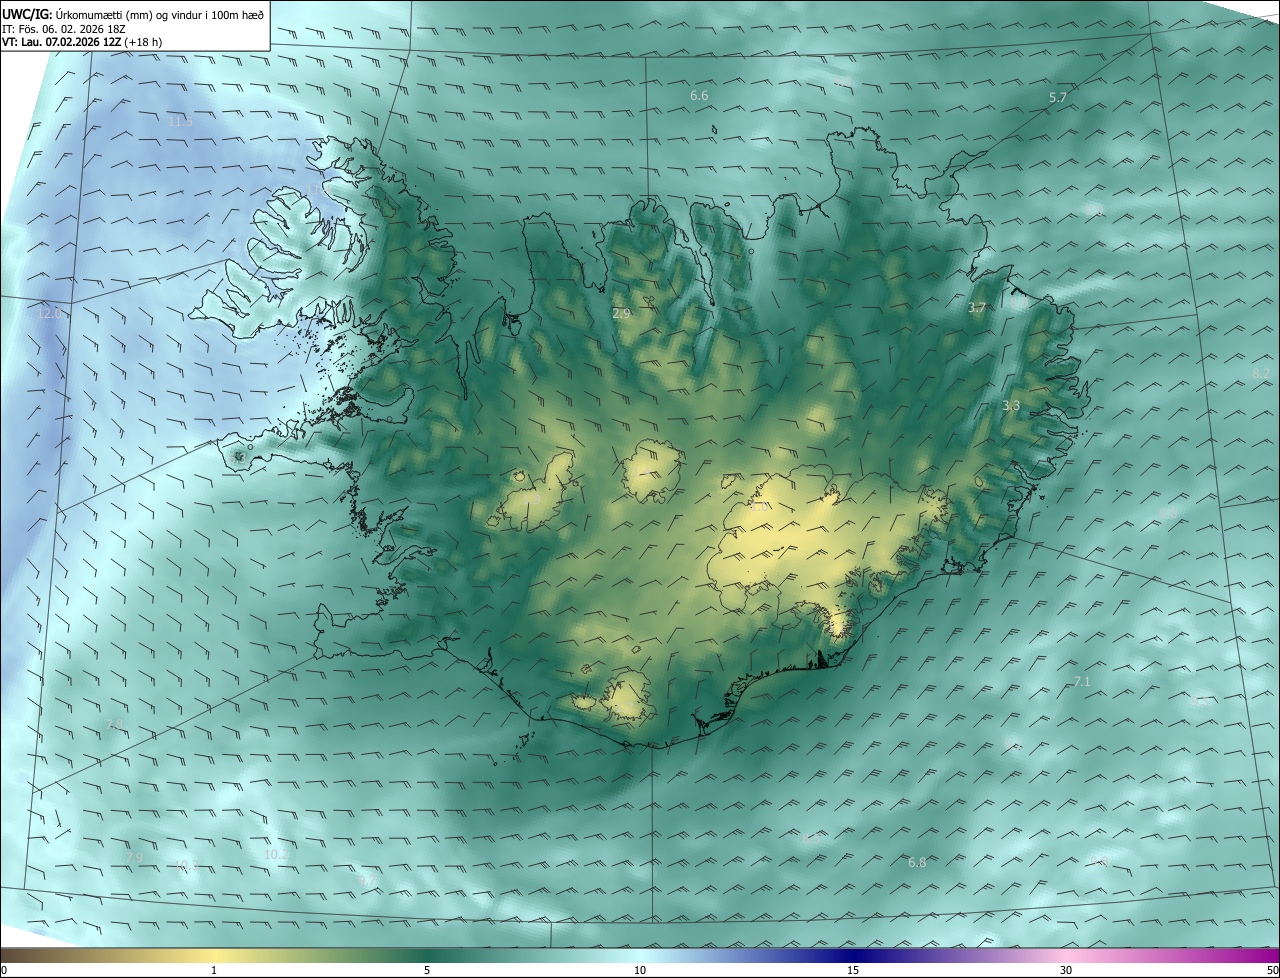Image resolution: width=1280 pixels, height=978 pixels.
Task: Click the 8.2 value at eastern edge
Action: 1261,373
